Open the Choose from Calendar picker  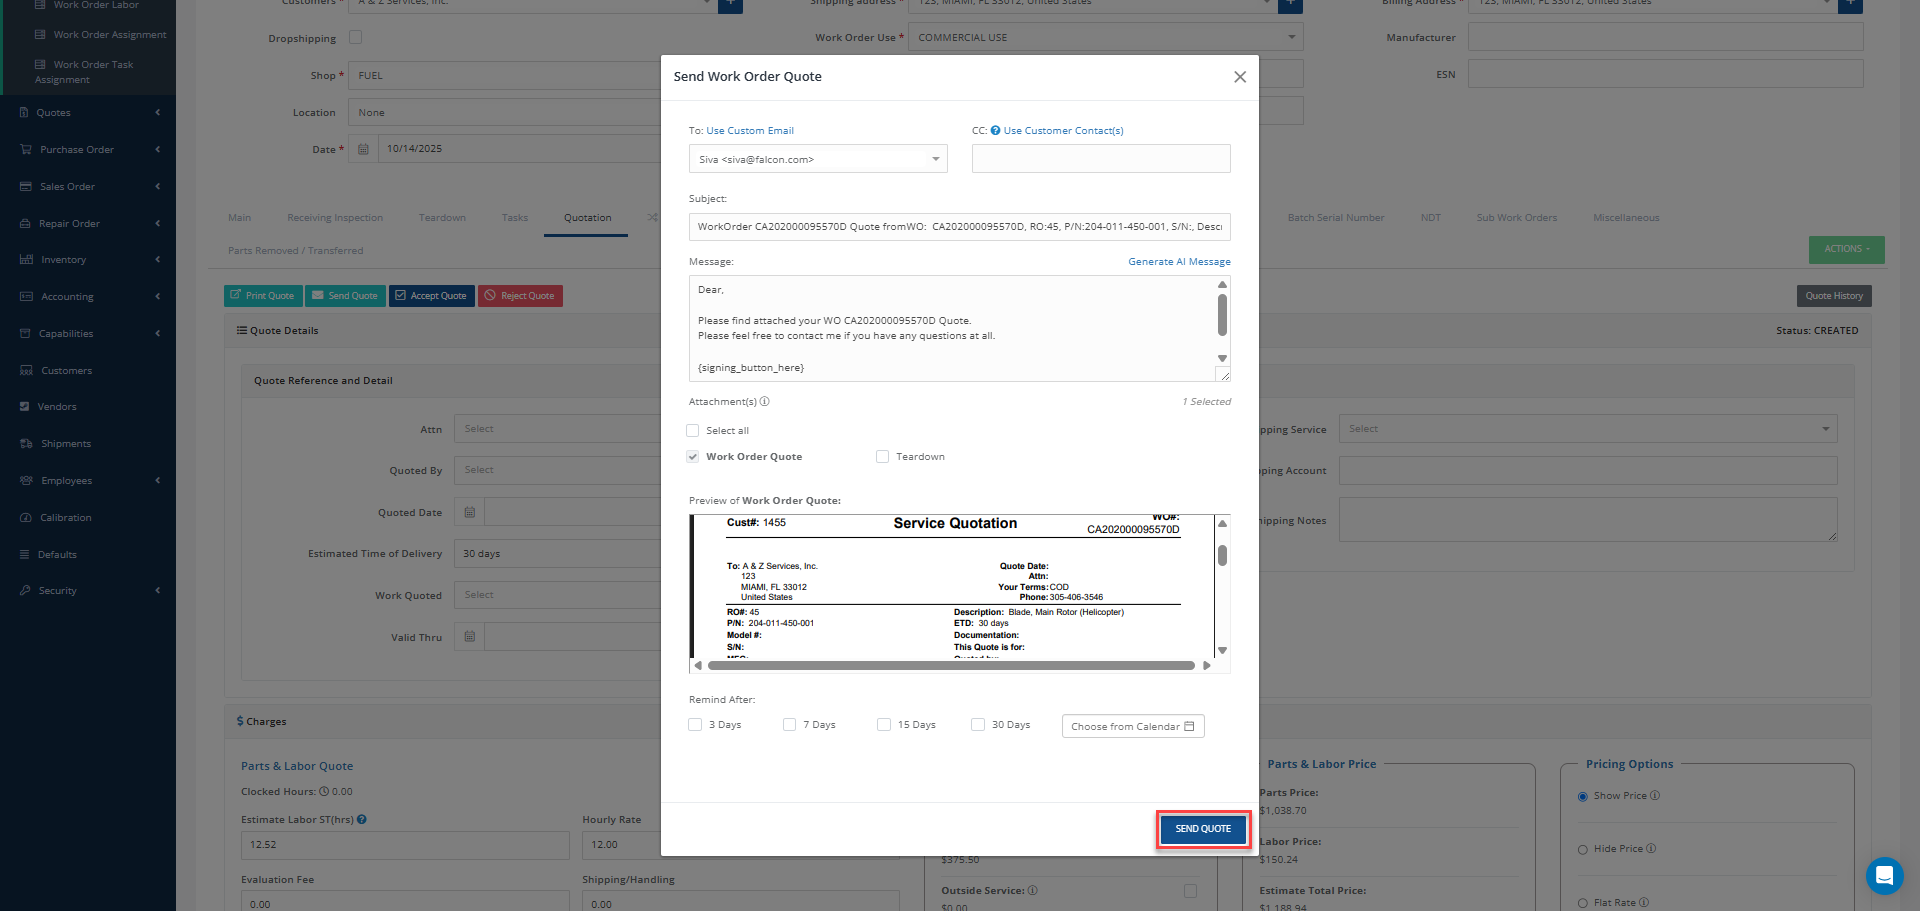coord(1132,727)
